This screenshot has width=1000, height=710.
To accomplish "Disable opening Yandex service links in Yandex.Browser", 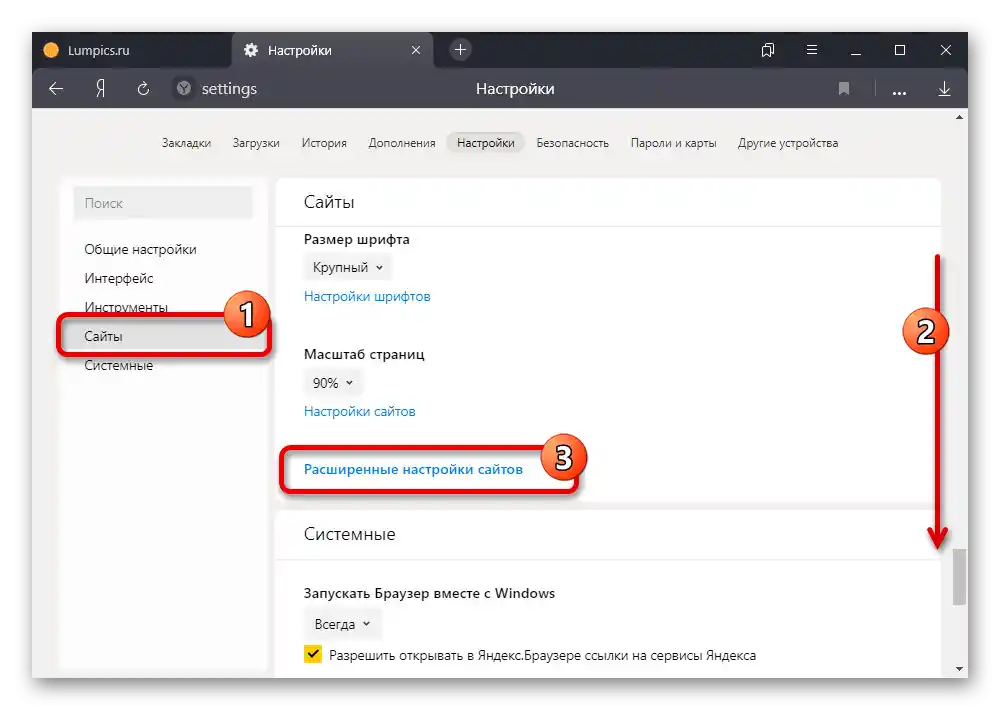I will 313,654.
